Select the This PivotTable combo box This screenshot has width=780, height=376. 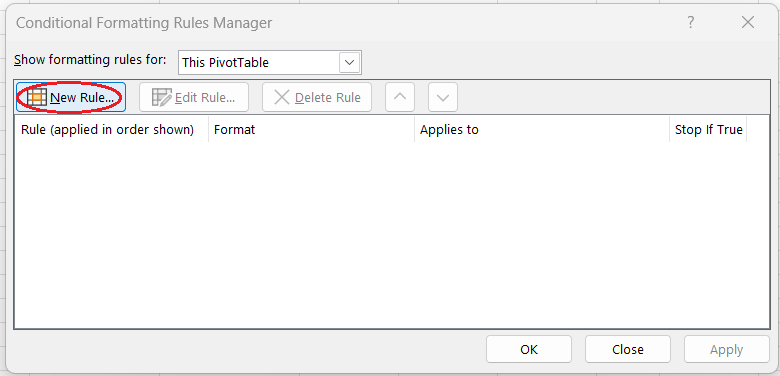click(270, 63)
